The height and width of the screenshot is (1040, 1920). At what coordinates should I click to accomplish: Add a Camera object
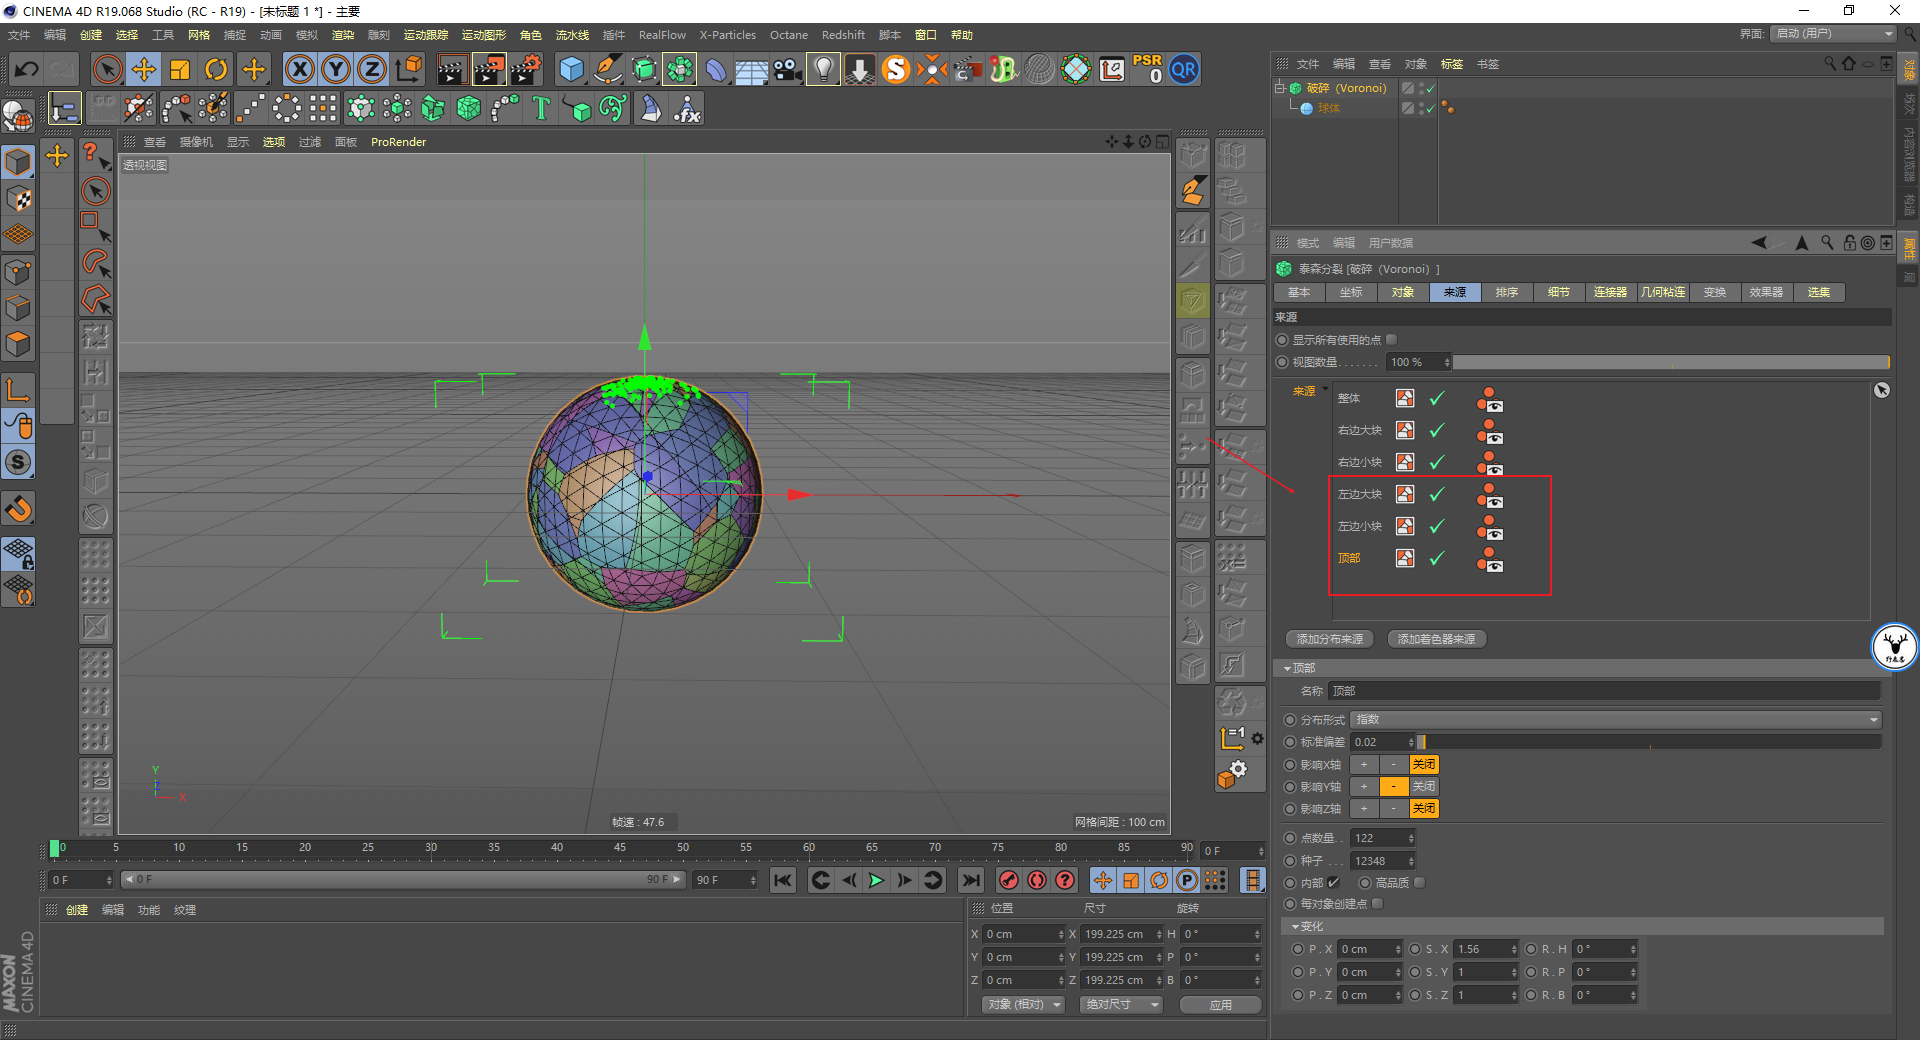tap(788, 69)
